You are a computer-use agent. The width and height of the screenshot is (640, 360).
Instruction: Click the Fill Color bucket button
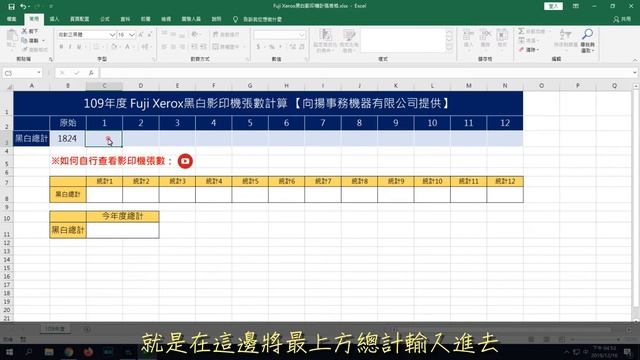114,47
